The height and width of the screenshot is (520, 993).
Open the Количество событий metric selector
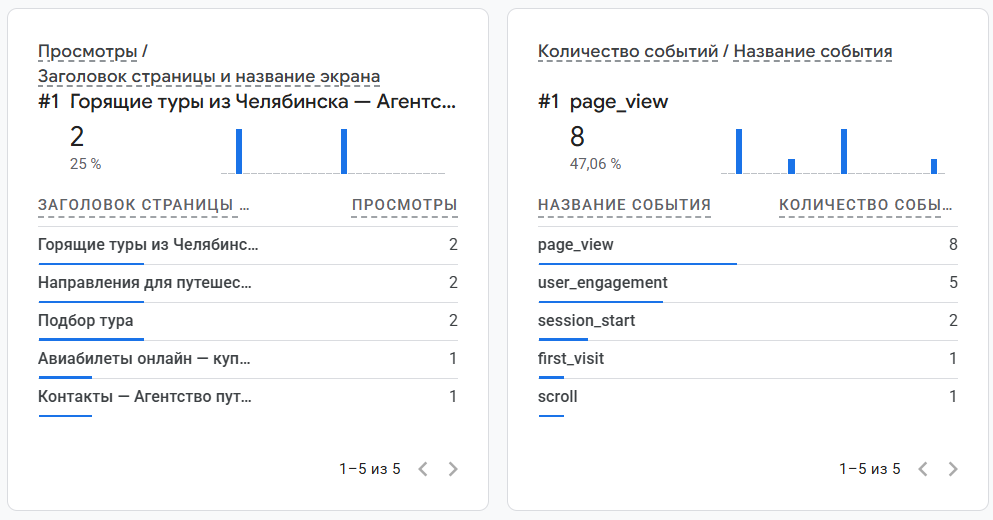pyautogui.click(x=628, y=51)
